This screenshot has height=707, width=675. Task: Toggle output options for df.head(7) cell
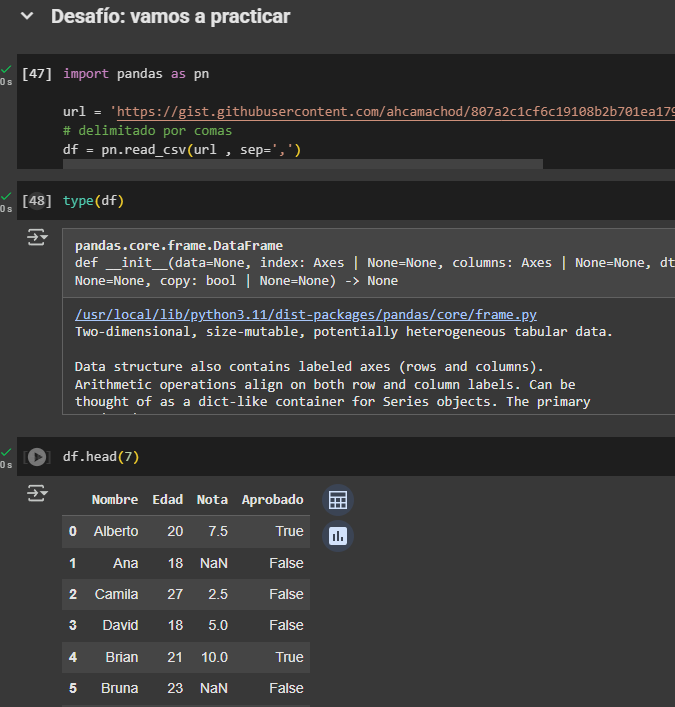click(37, 493)
